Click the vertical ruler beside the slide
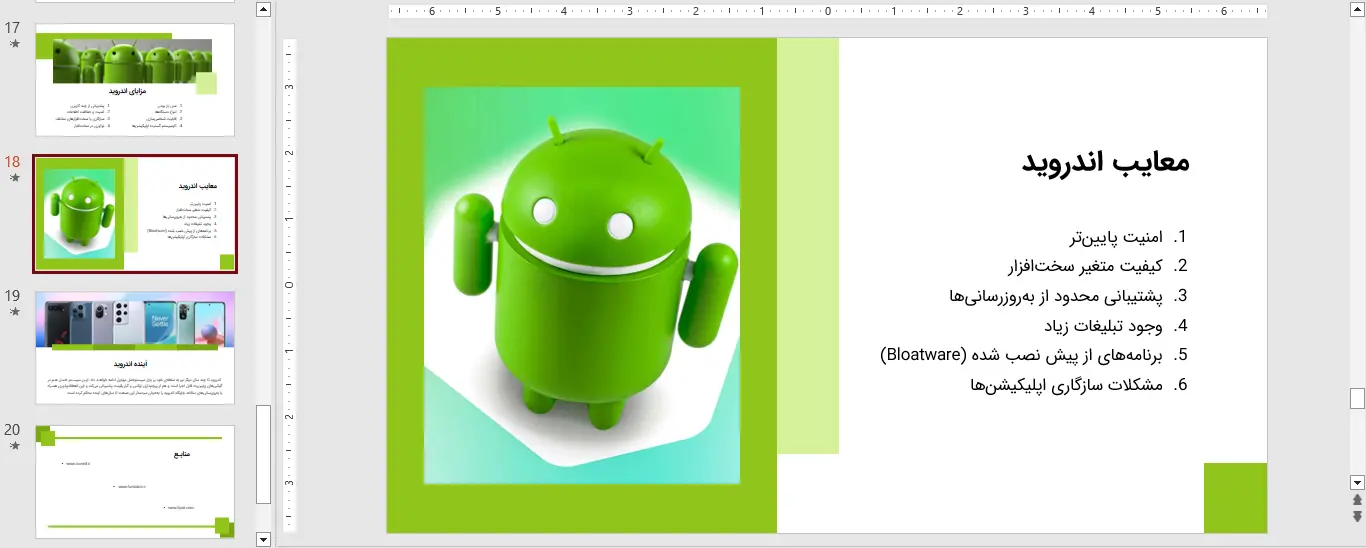Image resolution: width=1366 pixels, height=548 pixels. coord(290,286)
